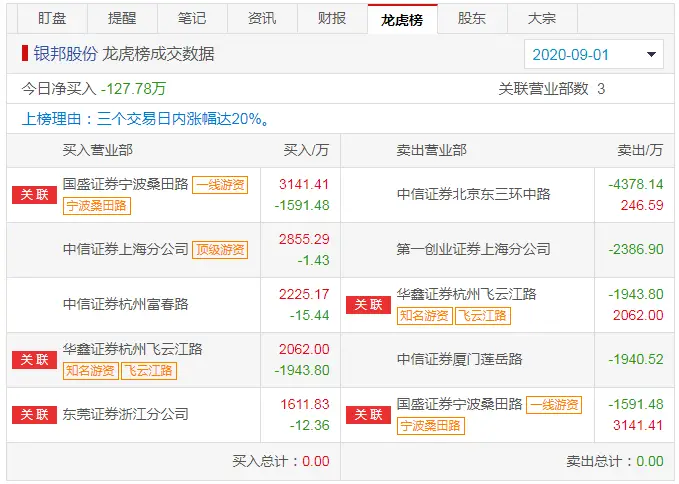Click 一线游资 tag in sell-side 国盛证券 row
The height and width of the screenshot is (484, 679).
554,405
